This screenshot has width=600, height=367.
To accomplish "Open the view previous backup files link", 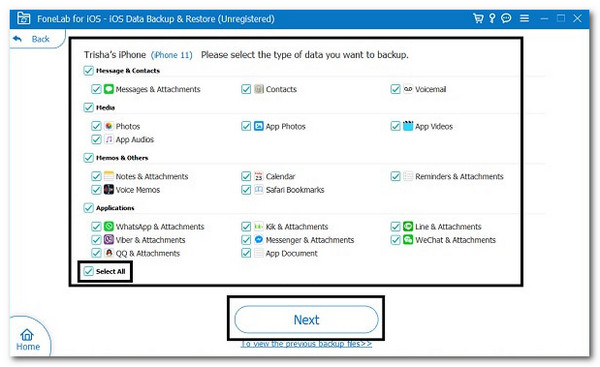I will [306, 344].
